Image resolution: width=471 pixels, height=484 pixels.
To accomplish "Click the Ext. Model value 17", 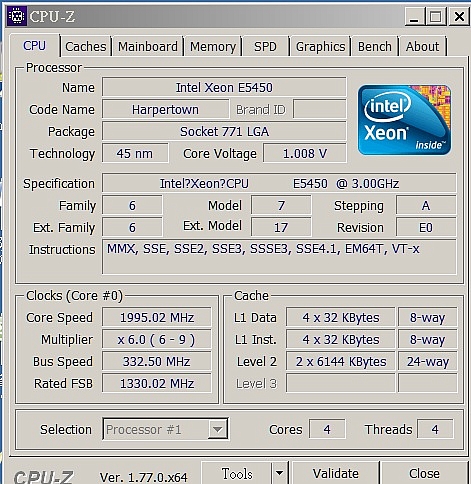I will click(x=281, y=227).
